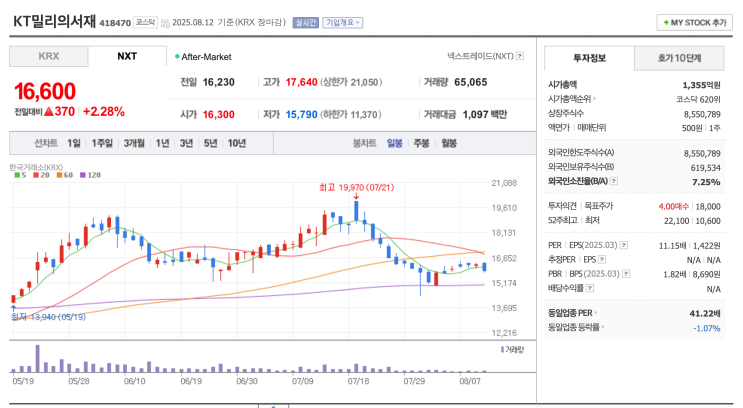Open the 동일업종 PER link
Screen dimensions: 743x408
point(572,313)
